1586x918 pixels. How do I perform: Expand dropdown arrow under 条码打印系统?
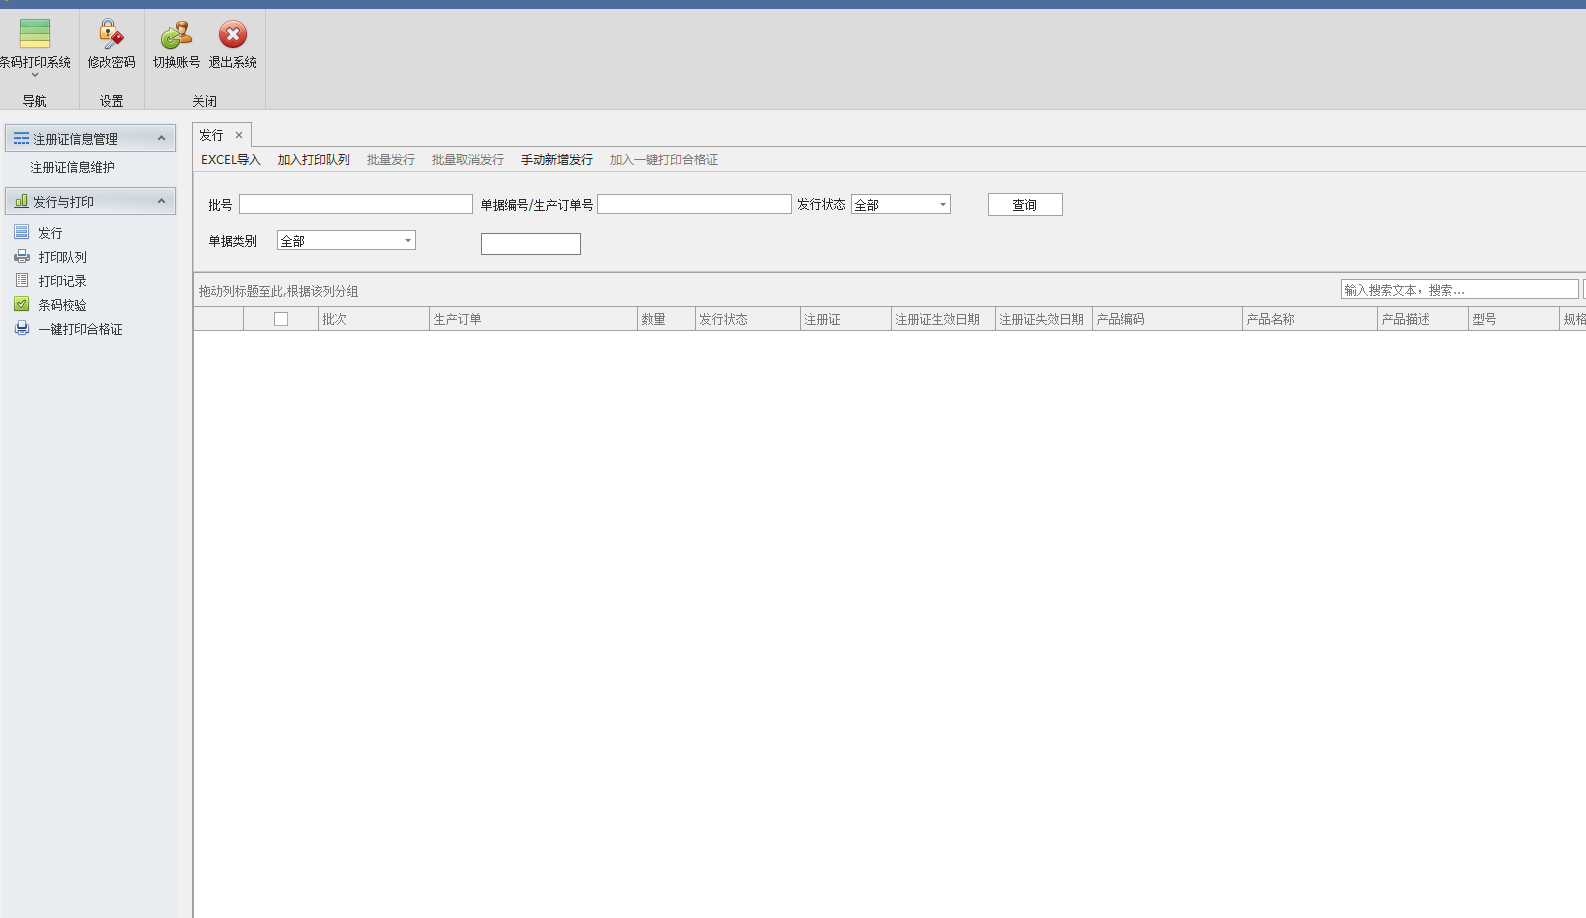[35, 75]
